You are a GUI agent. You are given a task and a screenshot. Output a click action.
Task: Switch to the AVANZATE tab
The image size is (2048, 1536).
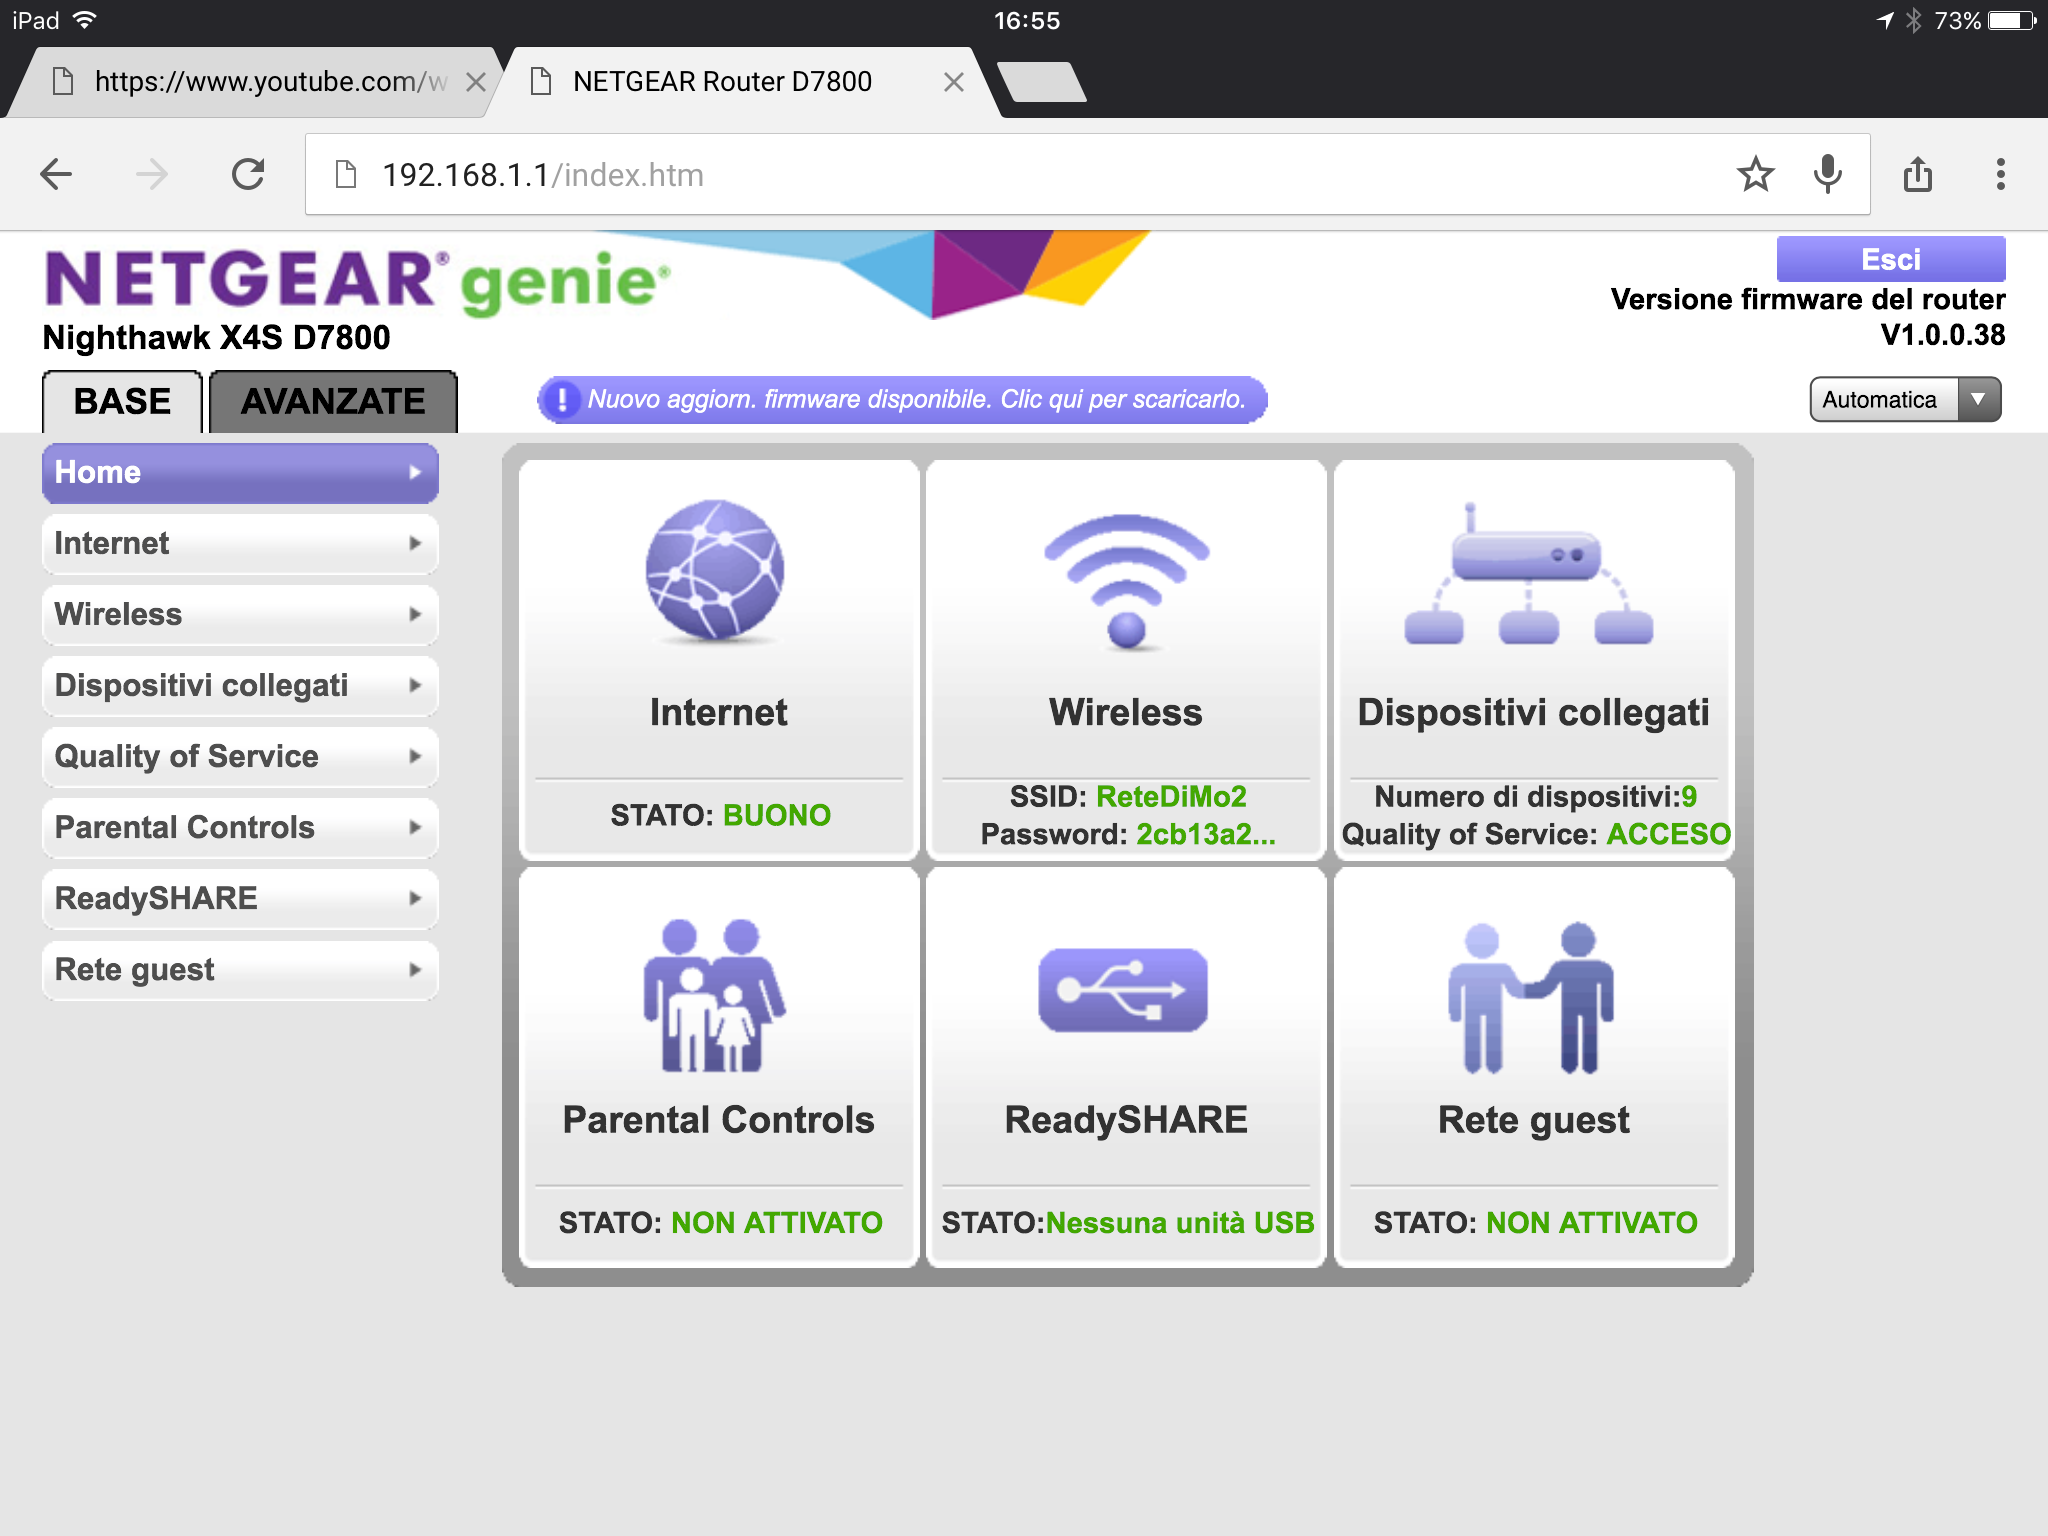point(333,402)
